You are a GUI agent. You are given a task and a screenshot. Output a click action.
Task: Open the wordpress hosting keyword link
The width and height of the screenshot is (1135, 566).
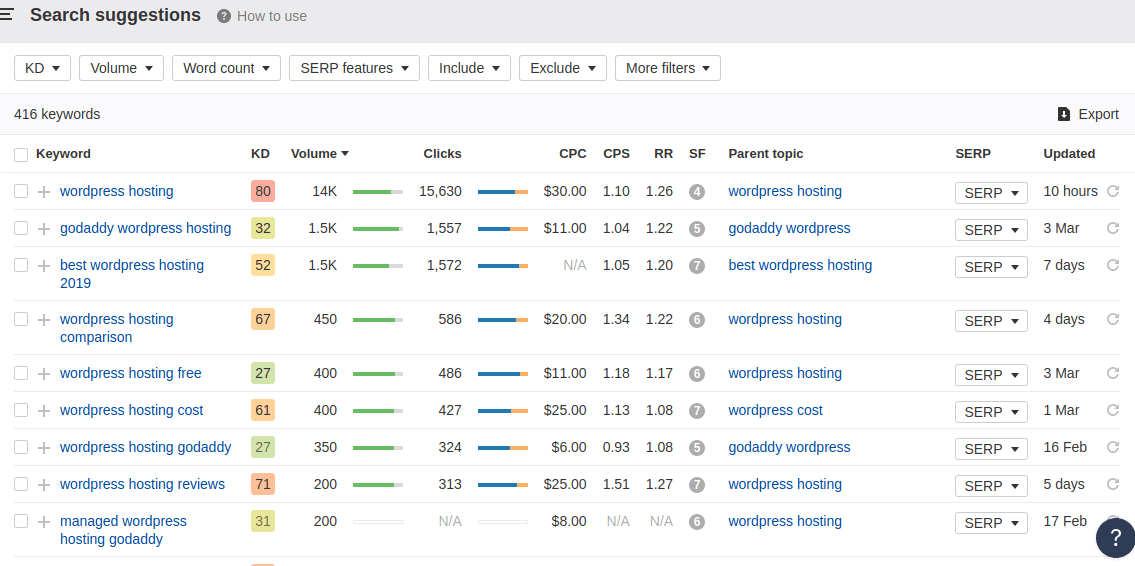pos(117,191)
